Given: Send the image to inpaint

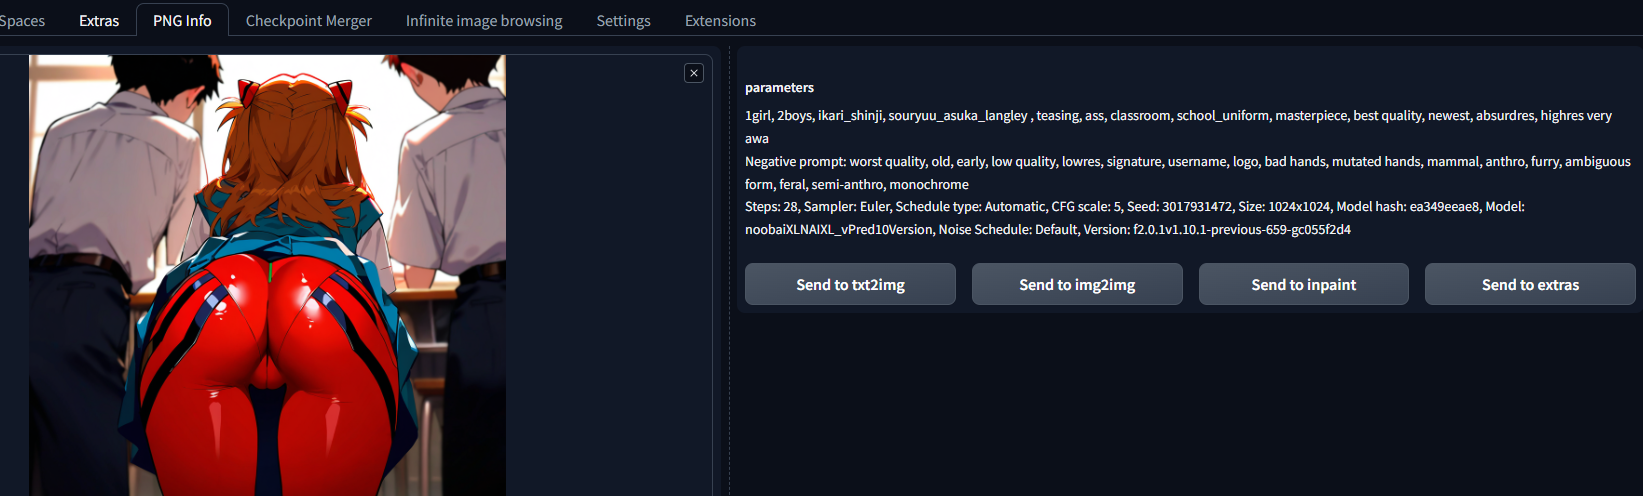Looking at the screenshot, I should coord(1303,284).
